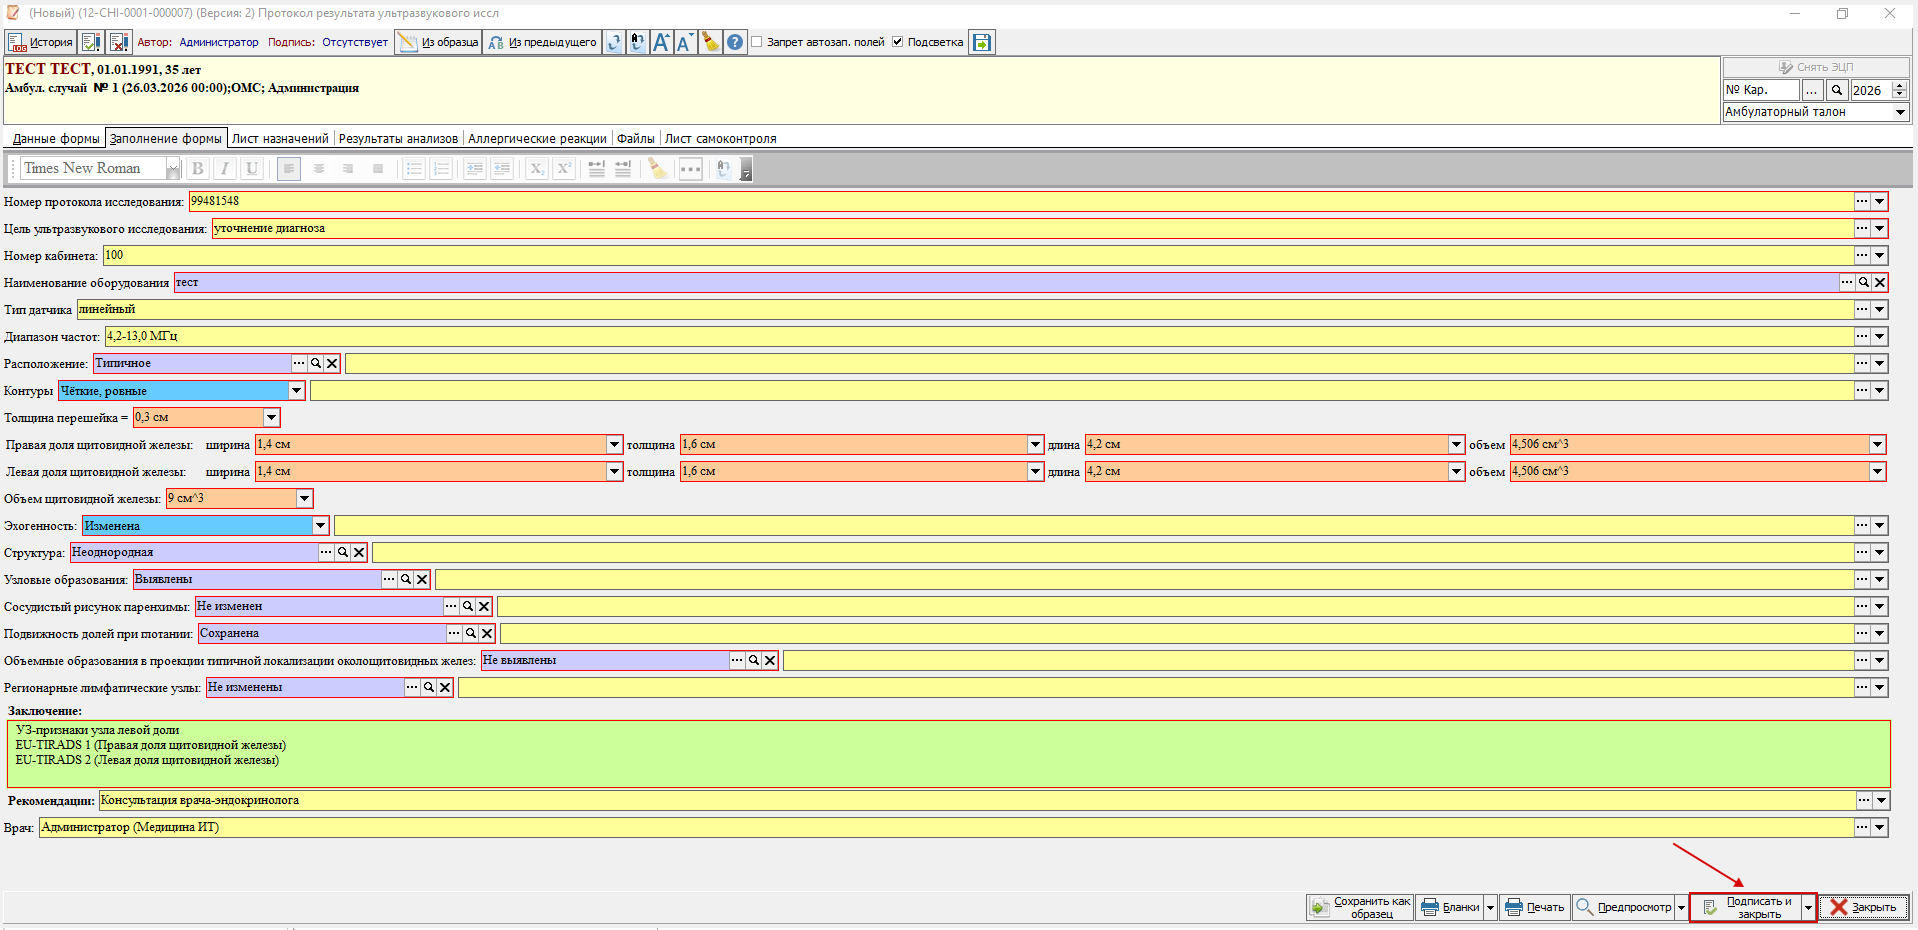Open the Лист самоконтроля tab

pyautogui.click(x=720, y=139)
